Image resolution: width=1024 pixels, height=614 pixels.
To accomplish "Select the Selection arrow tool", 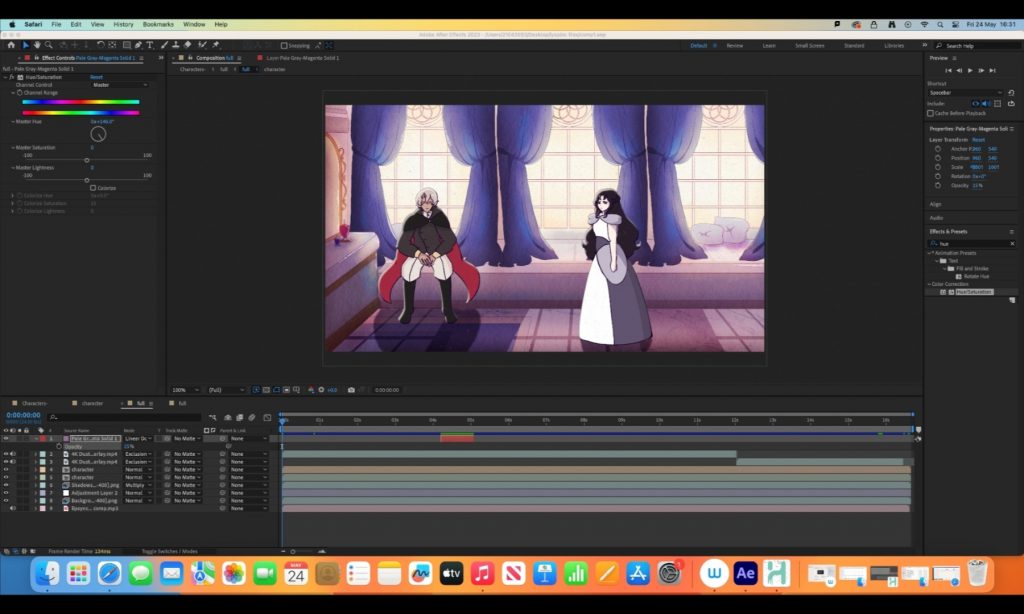I will pyautogui.click(x=25, y=45).
